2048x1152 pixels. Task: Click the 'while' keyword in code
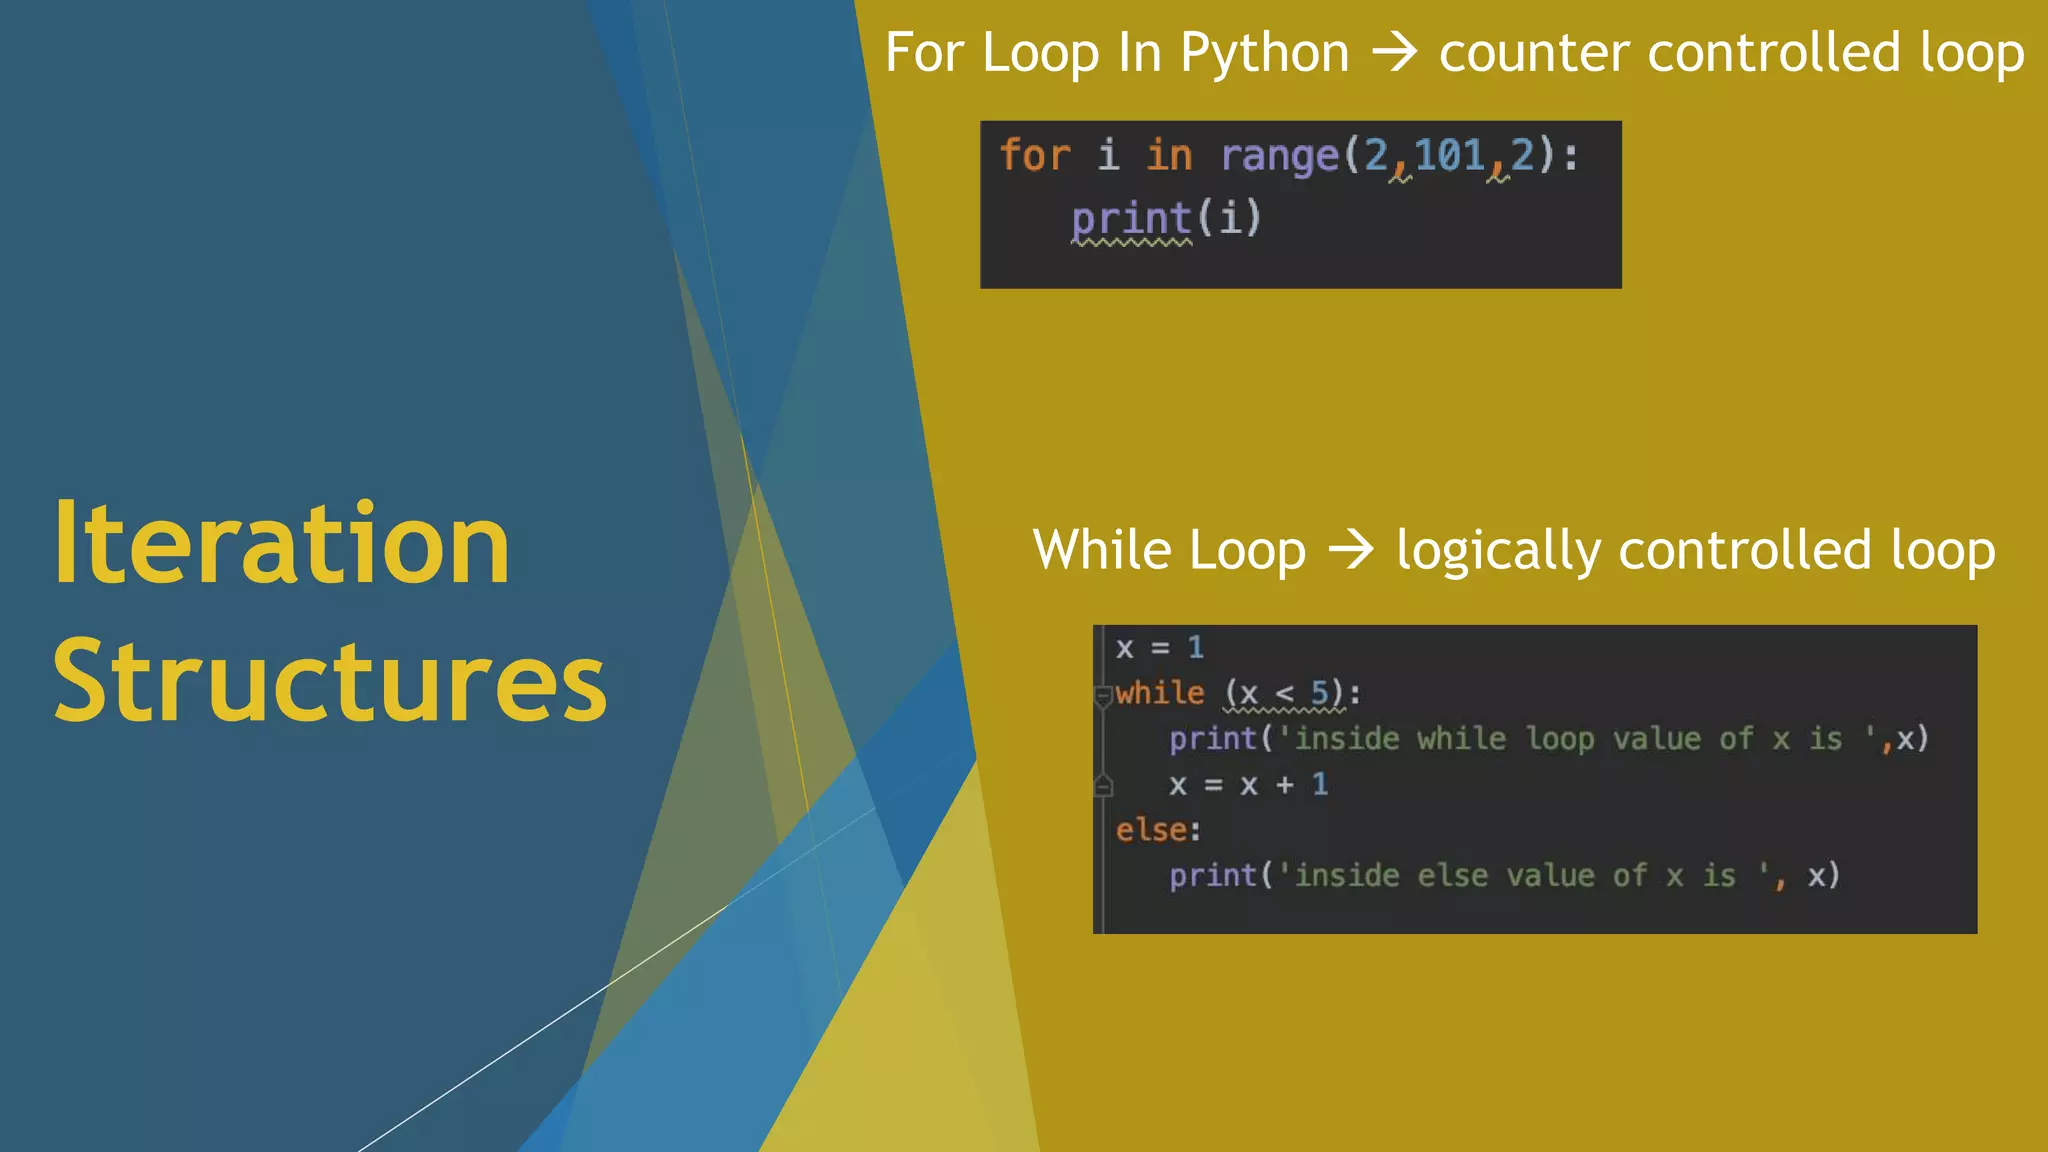(1160, 693)
